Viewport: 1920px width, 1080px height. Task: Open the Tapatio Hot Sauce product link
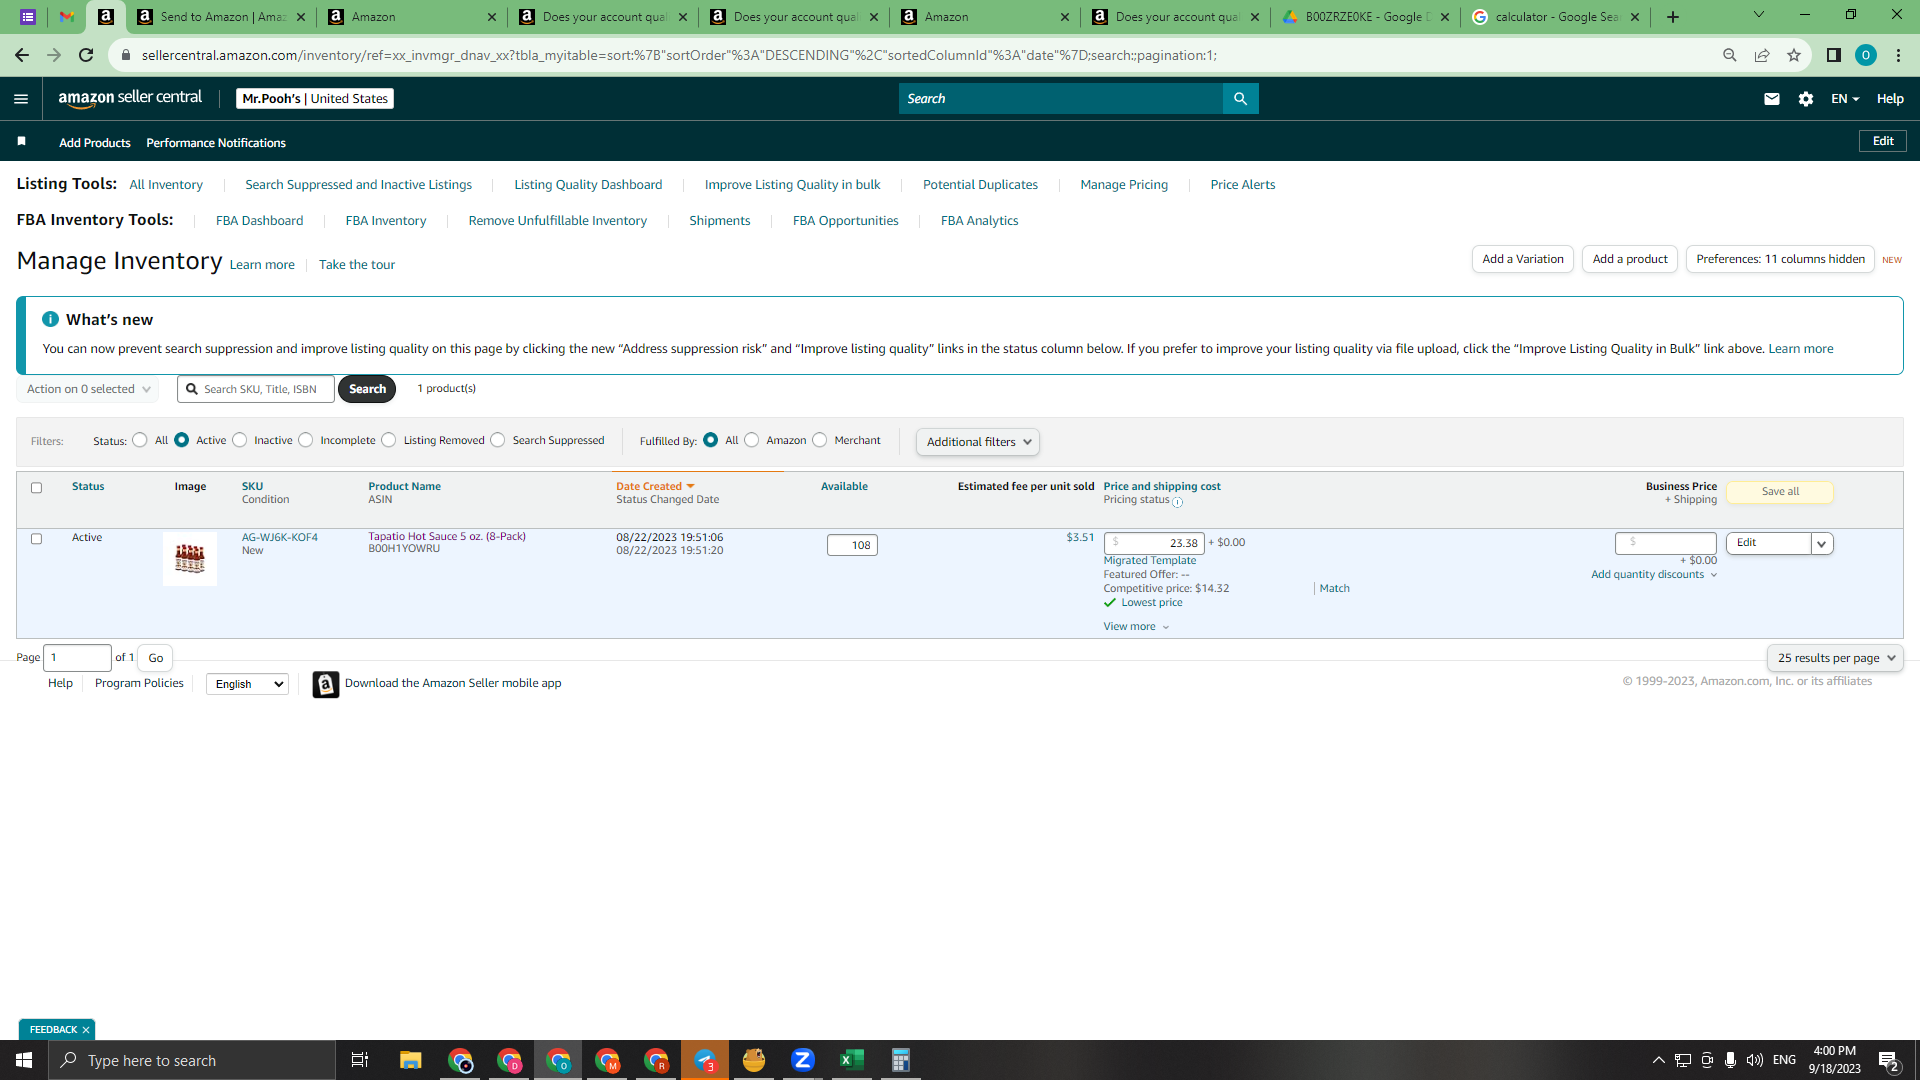[x=447, y=537]
